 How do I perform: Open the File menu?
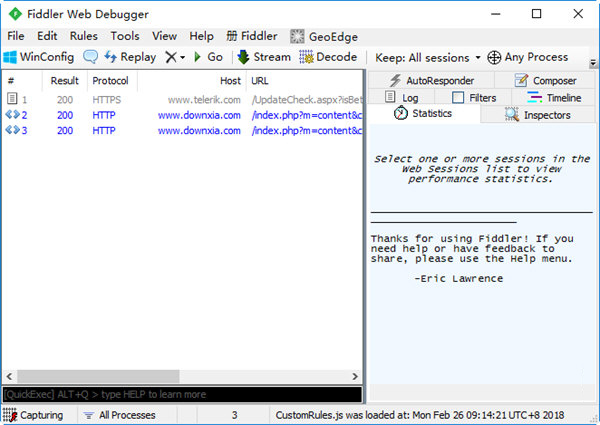tap(16, 36)
